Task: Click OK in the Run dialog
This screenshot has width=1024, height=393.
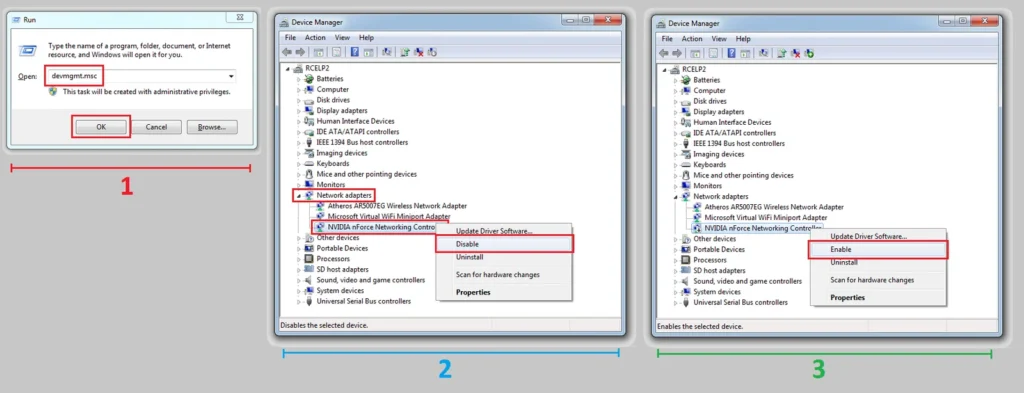Action: 101,127
